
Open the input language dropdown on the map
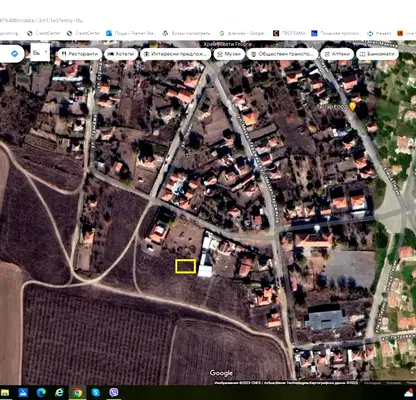pyautogui.click(x=40, y=53)
